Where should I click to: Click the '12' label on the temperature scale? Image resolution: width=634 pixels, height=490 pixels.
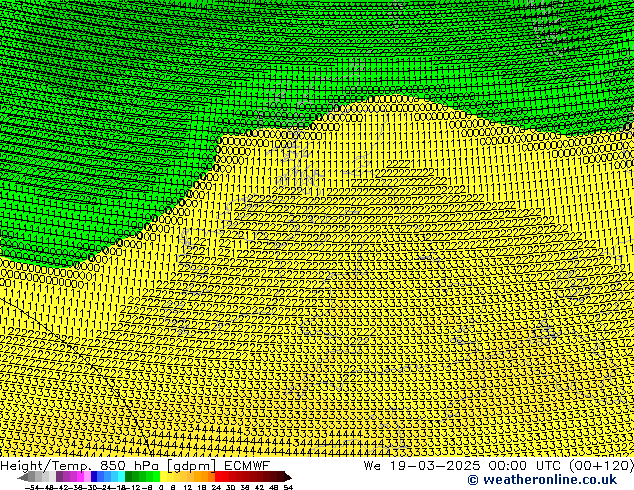(x=188, y=487)
